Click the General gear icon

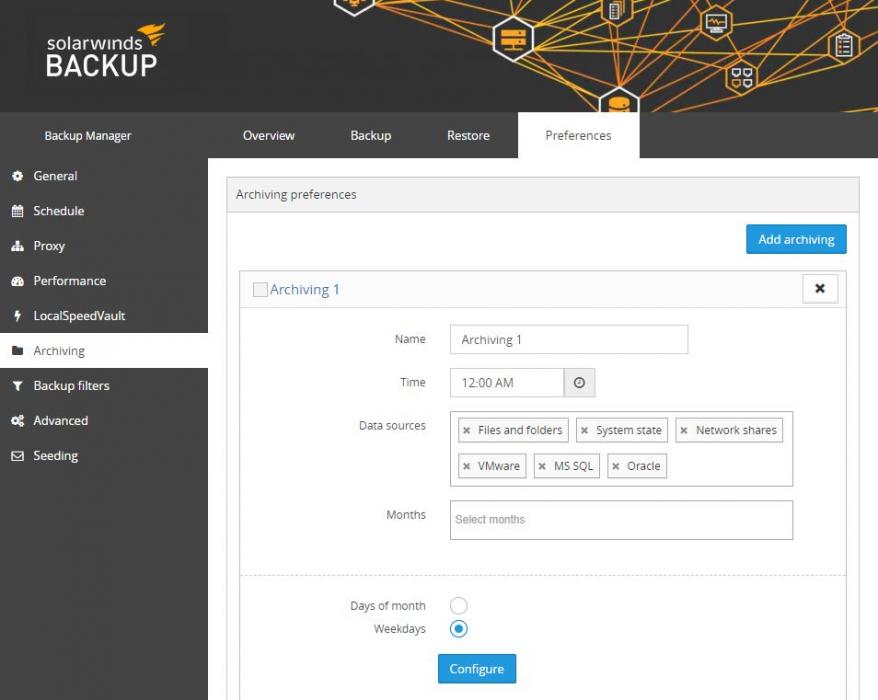(x=17, y=176)
